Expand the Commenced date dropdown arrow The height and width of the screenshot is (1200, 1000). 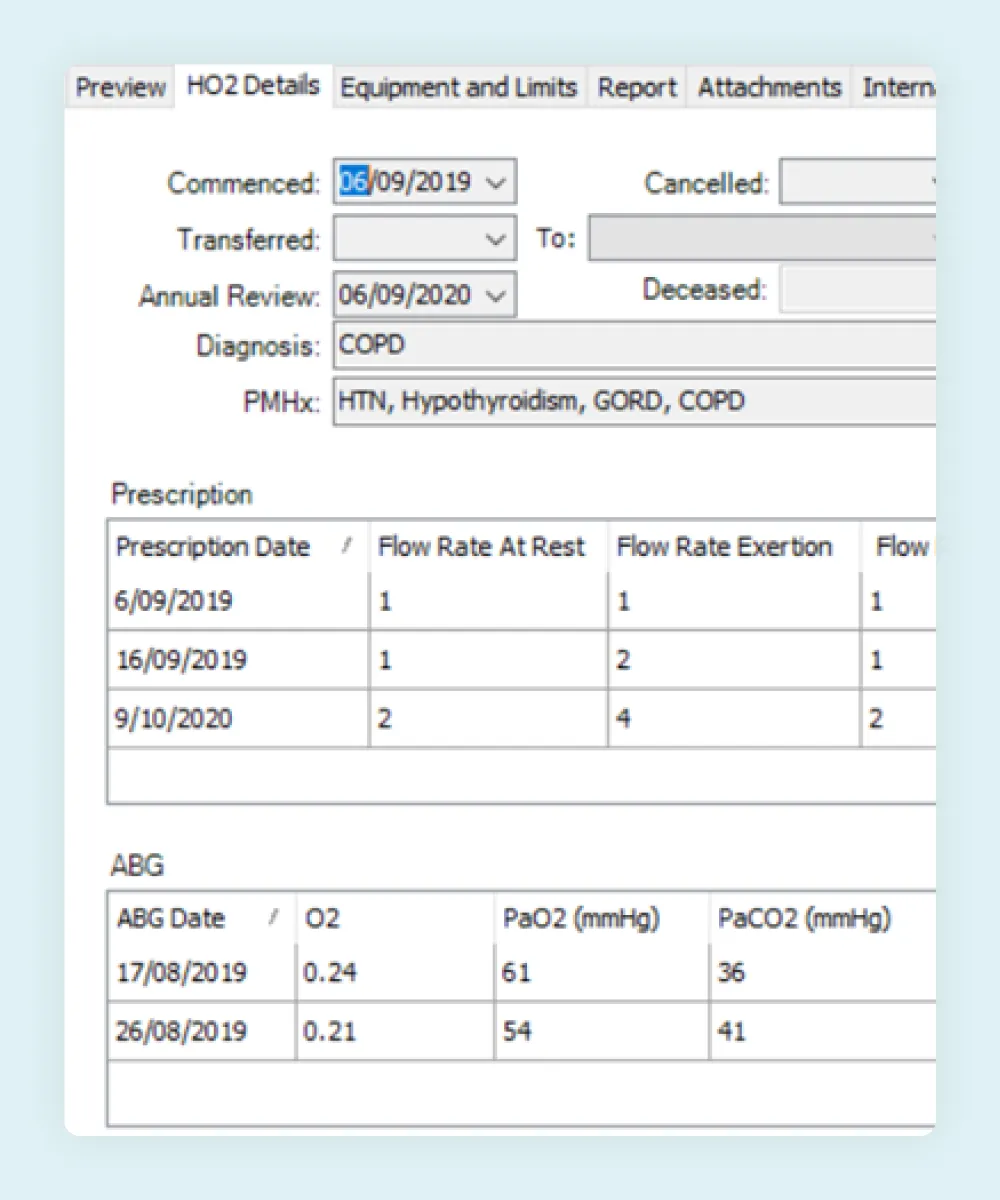click(x=496, y=184)
